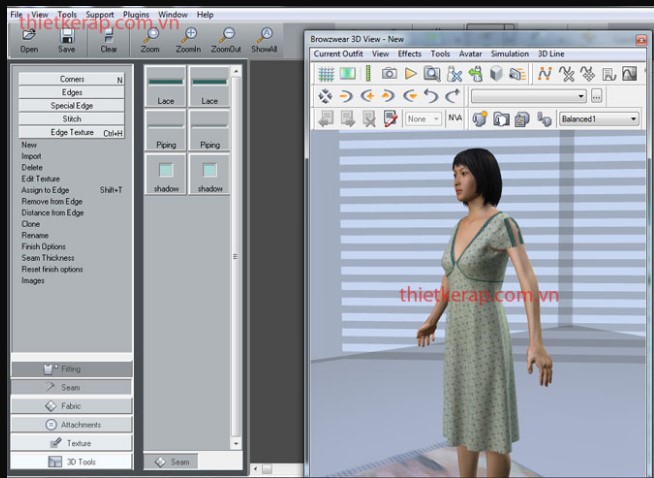Viewport: 654px width, 478px height.
Task: Click the curve with diamond pattern icon
Action: 588,74
